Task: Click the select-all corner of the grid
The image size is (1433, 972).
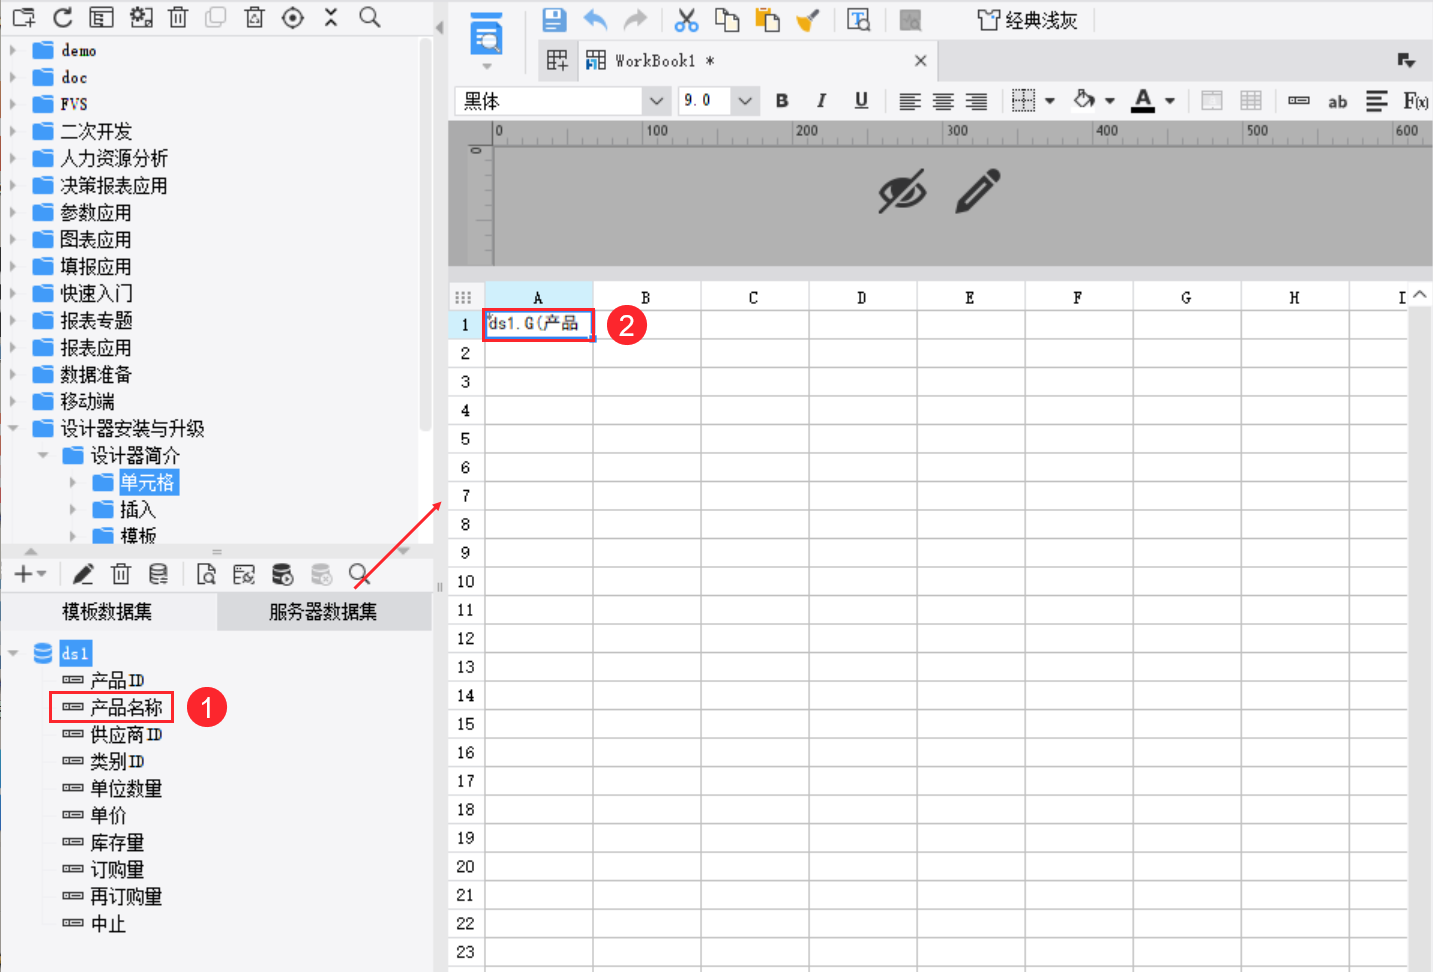Action: (x=463, y=297)
